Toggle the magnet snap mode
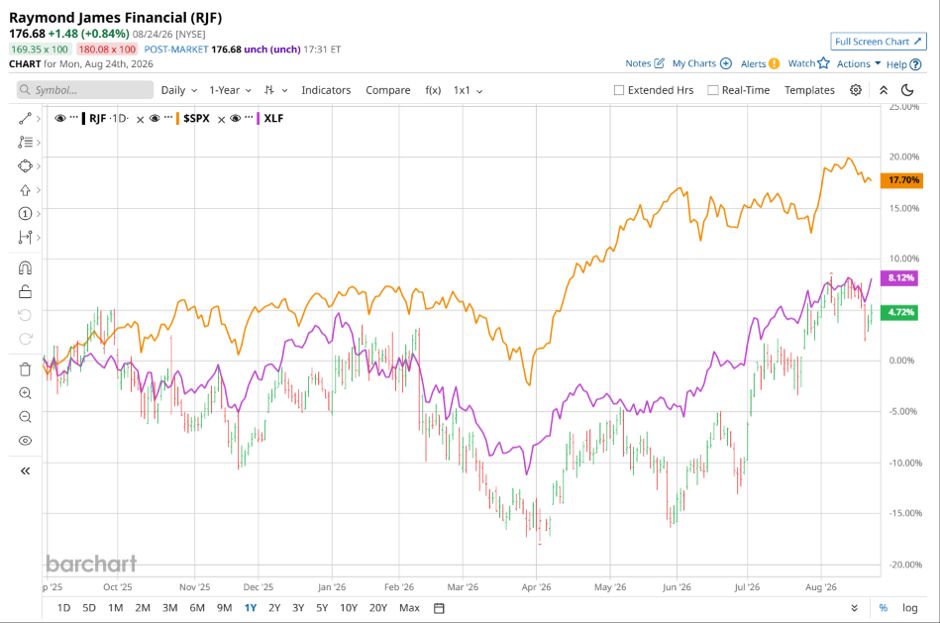This screenshot has width=940, height=623. click(x=25, y=268)
